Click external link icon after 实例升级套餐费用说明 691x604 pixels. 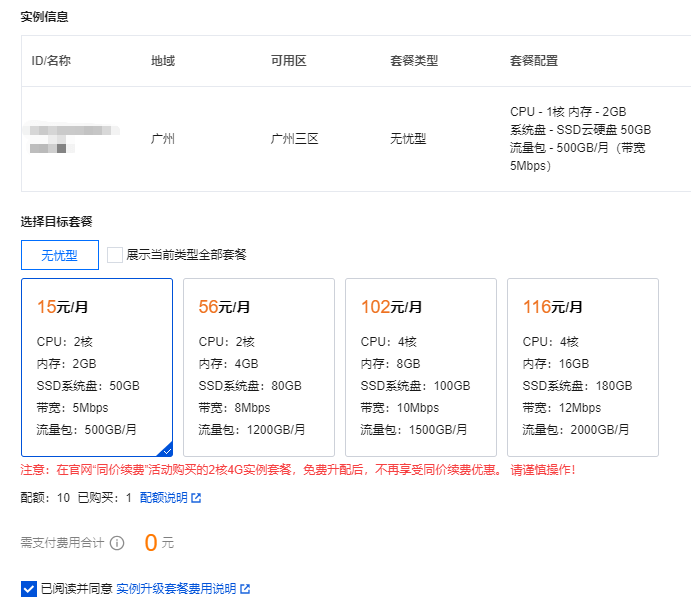pyautogui.click(x=245, y=589)
